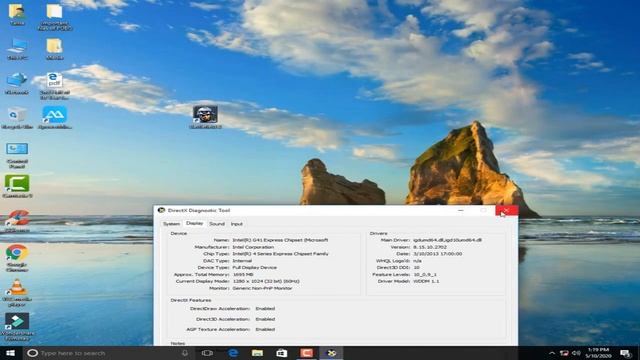
Task: Open the volume control in system tray
Action: click(576, 353)
